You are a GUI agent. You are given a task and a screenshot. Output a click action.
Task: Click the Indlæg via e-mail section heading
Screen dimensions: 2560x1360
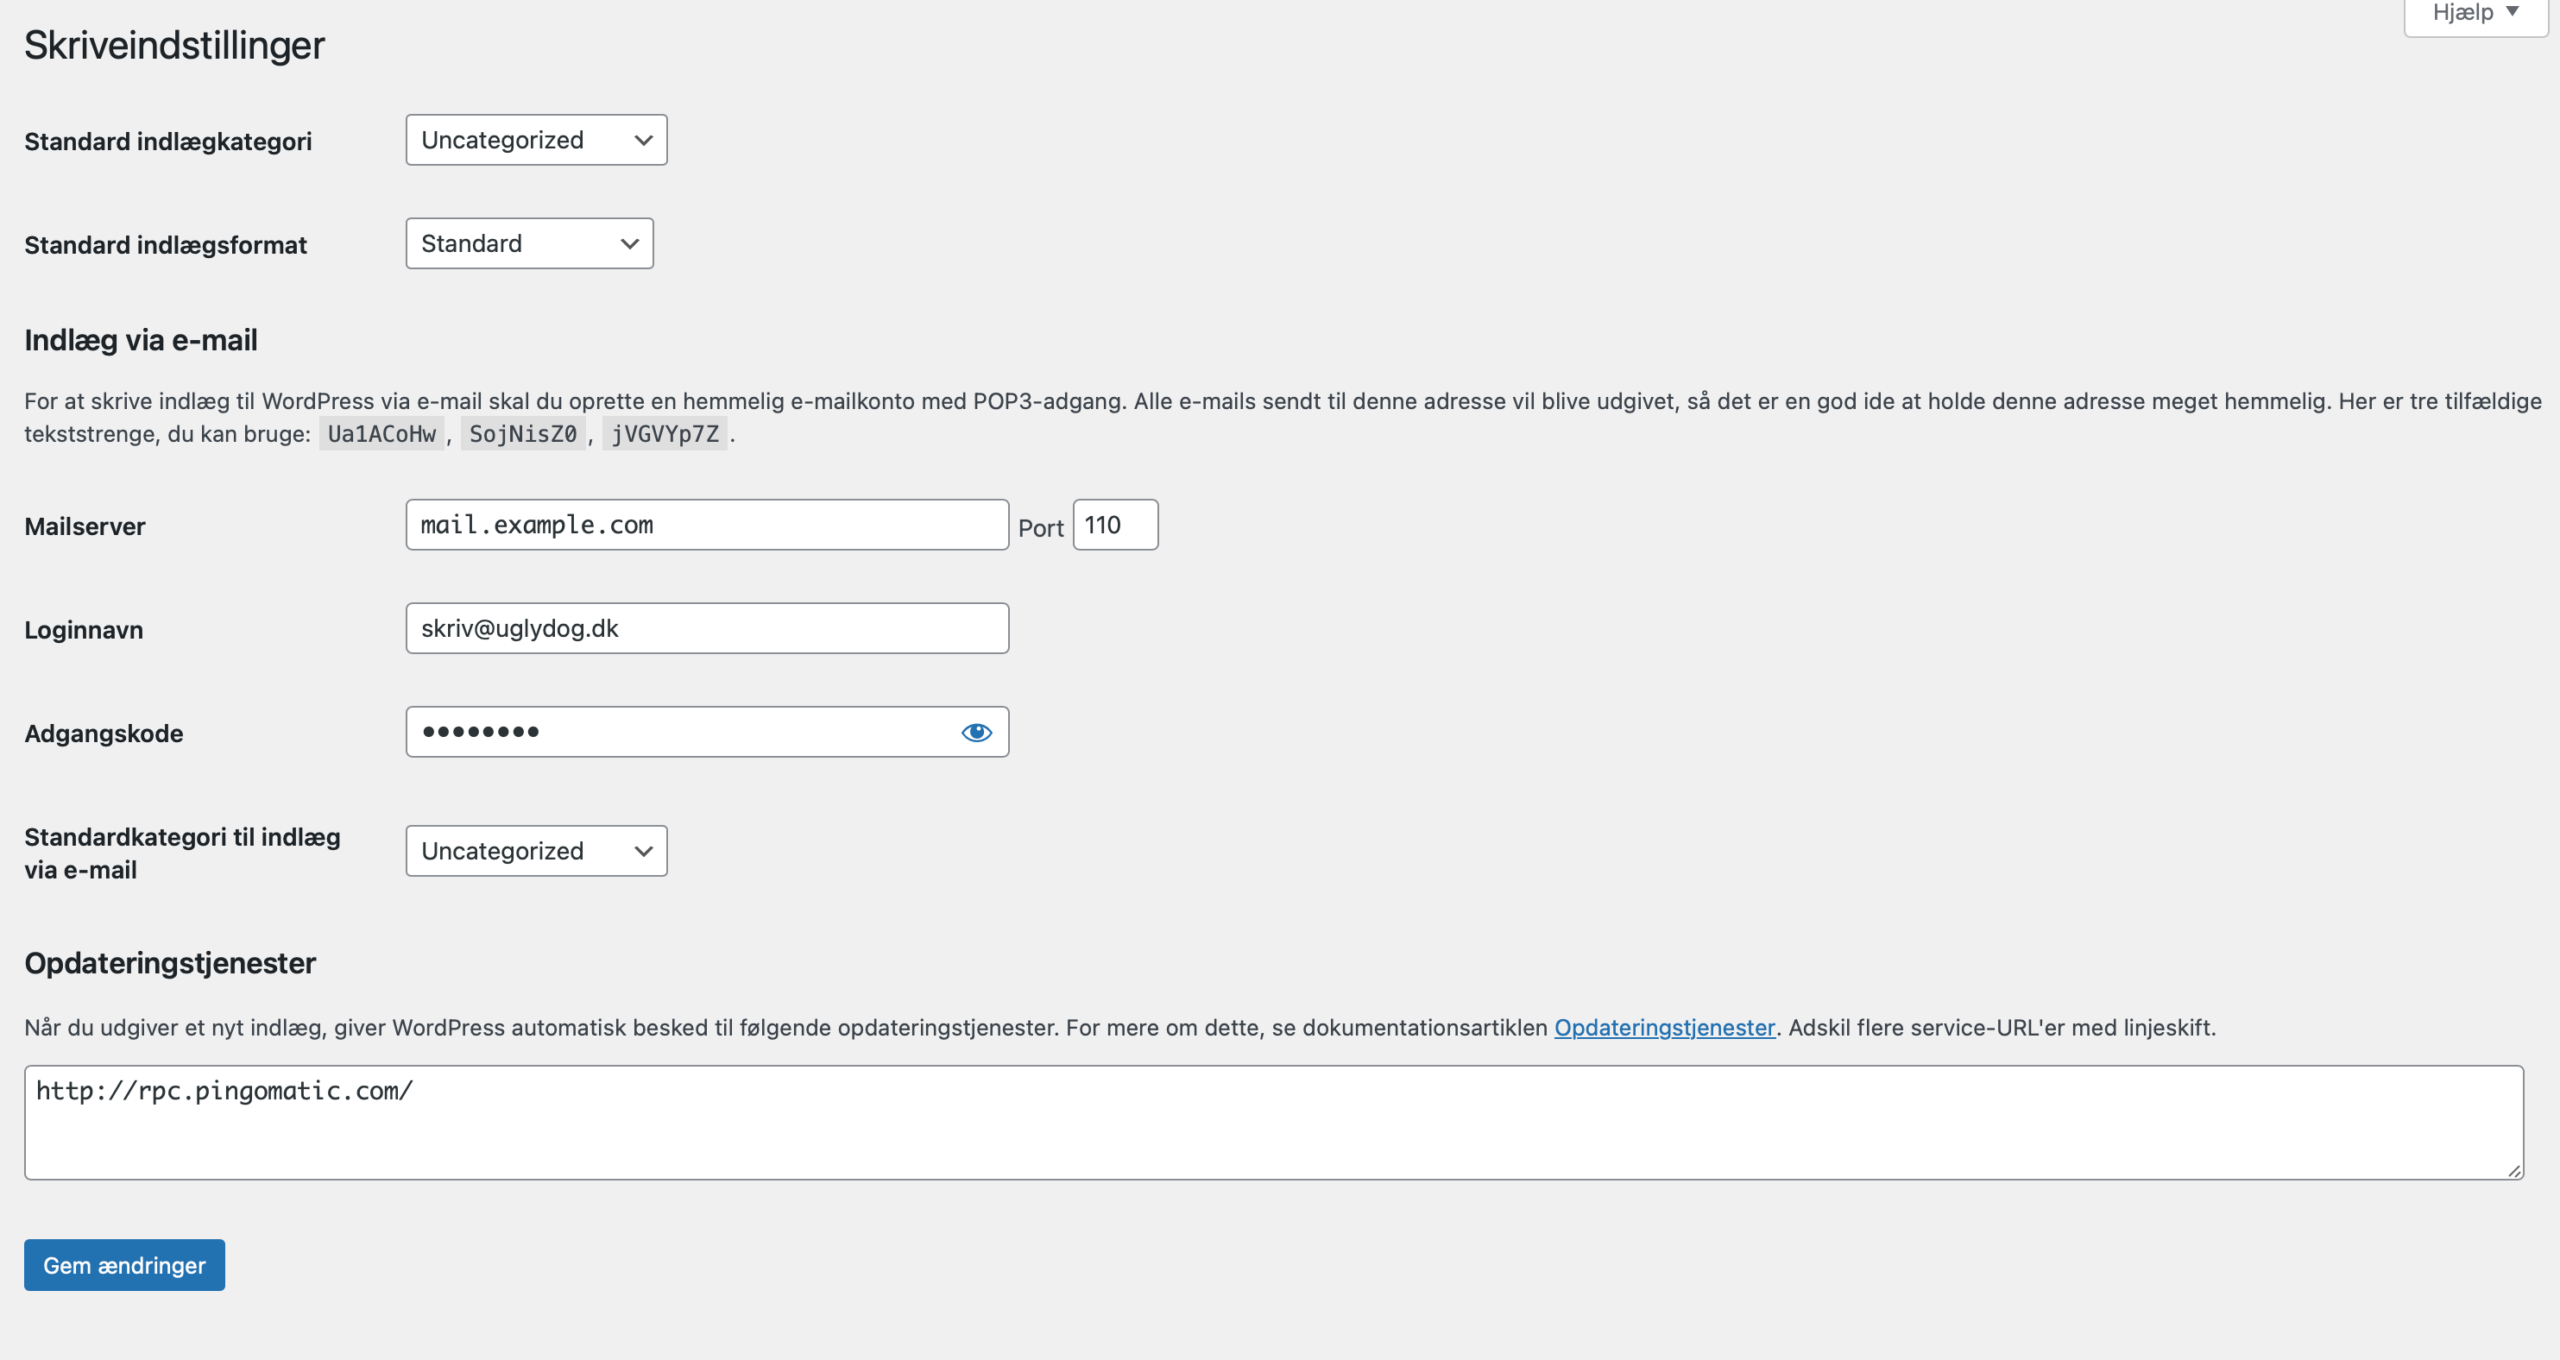(141, 340)
